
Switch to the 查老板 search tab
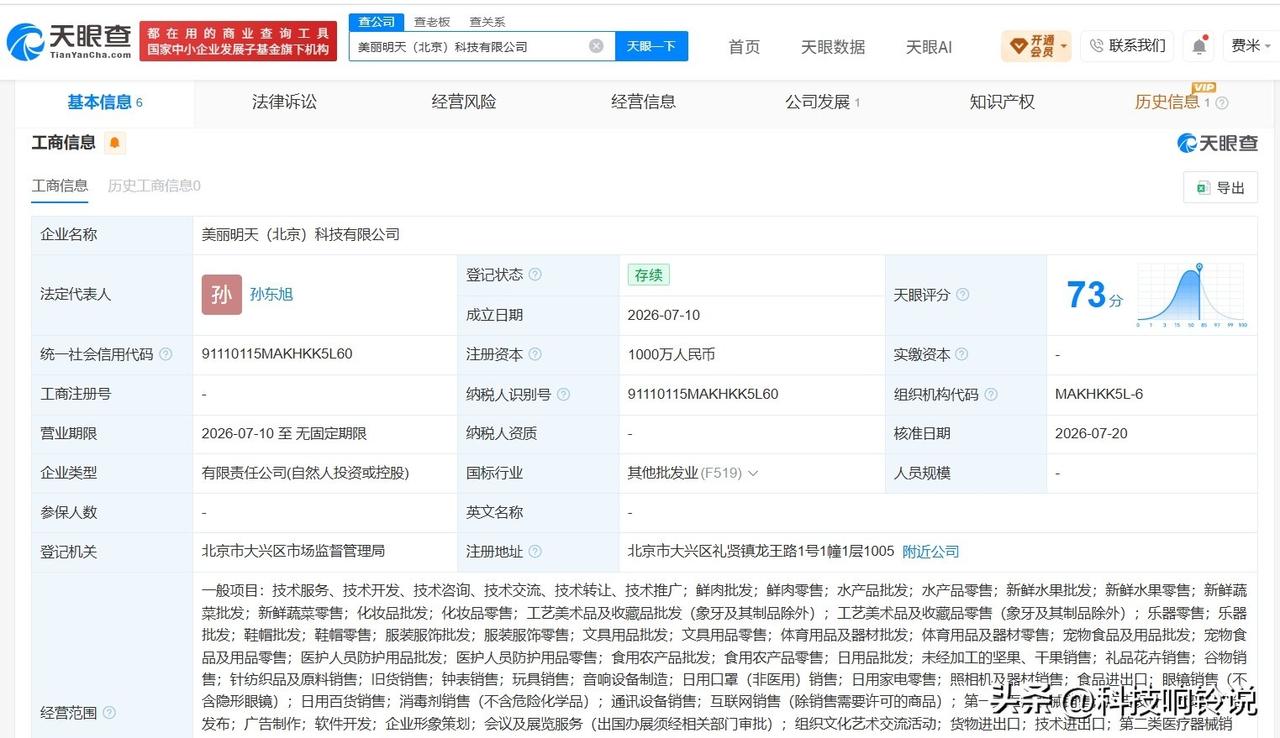pos(432,22)
